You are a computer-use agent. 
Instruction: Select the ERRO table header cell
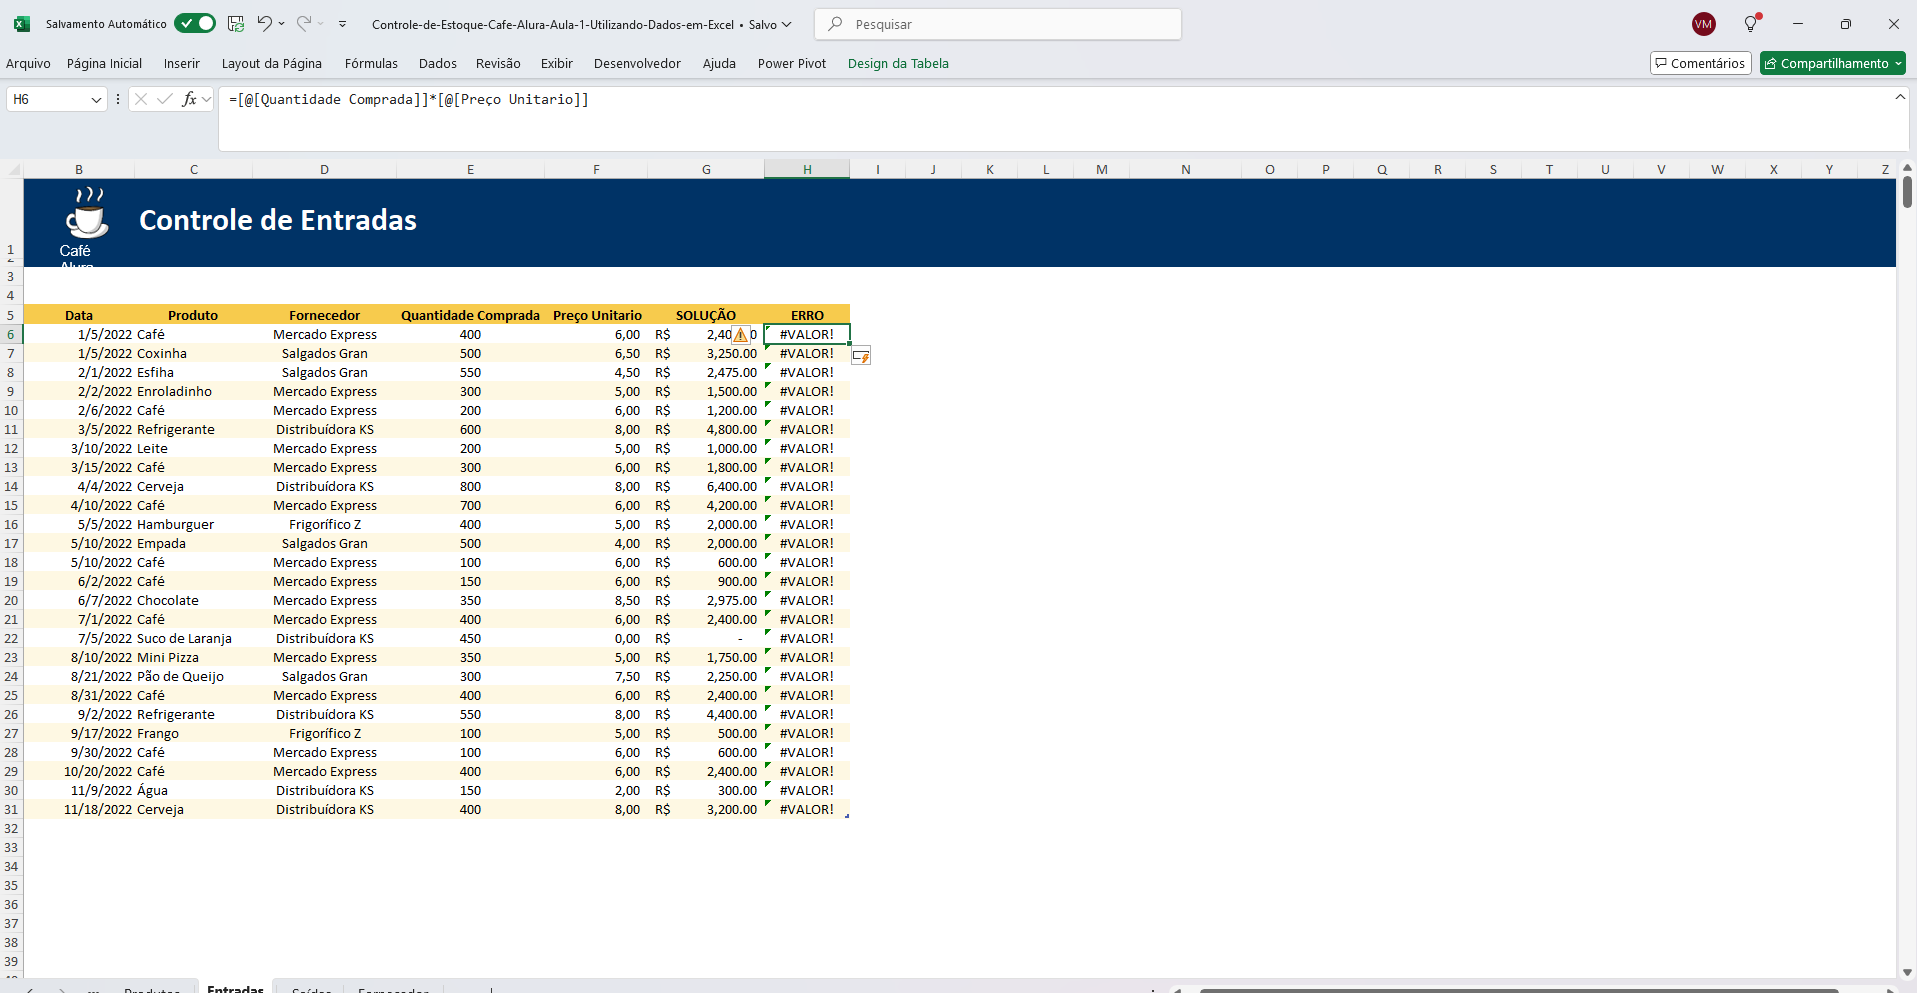point(807,315)
